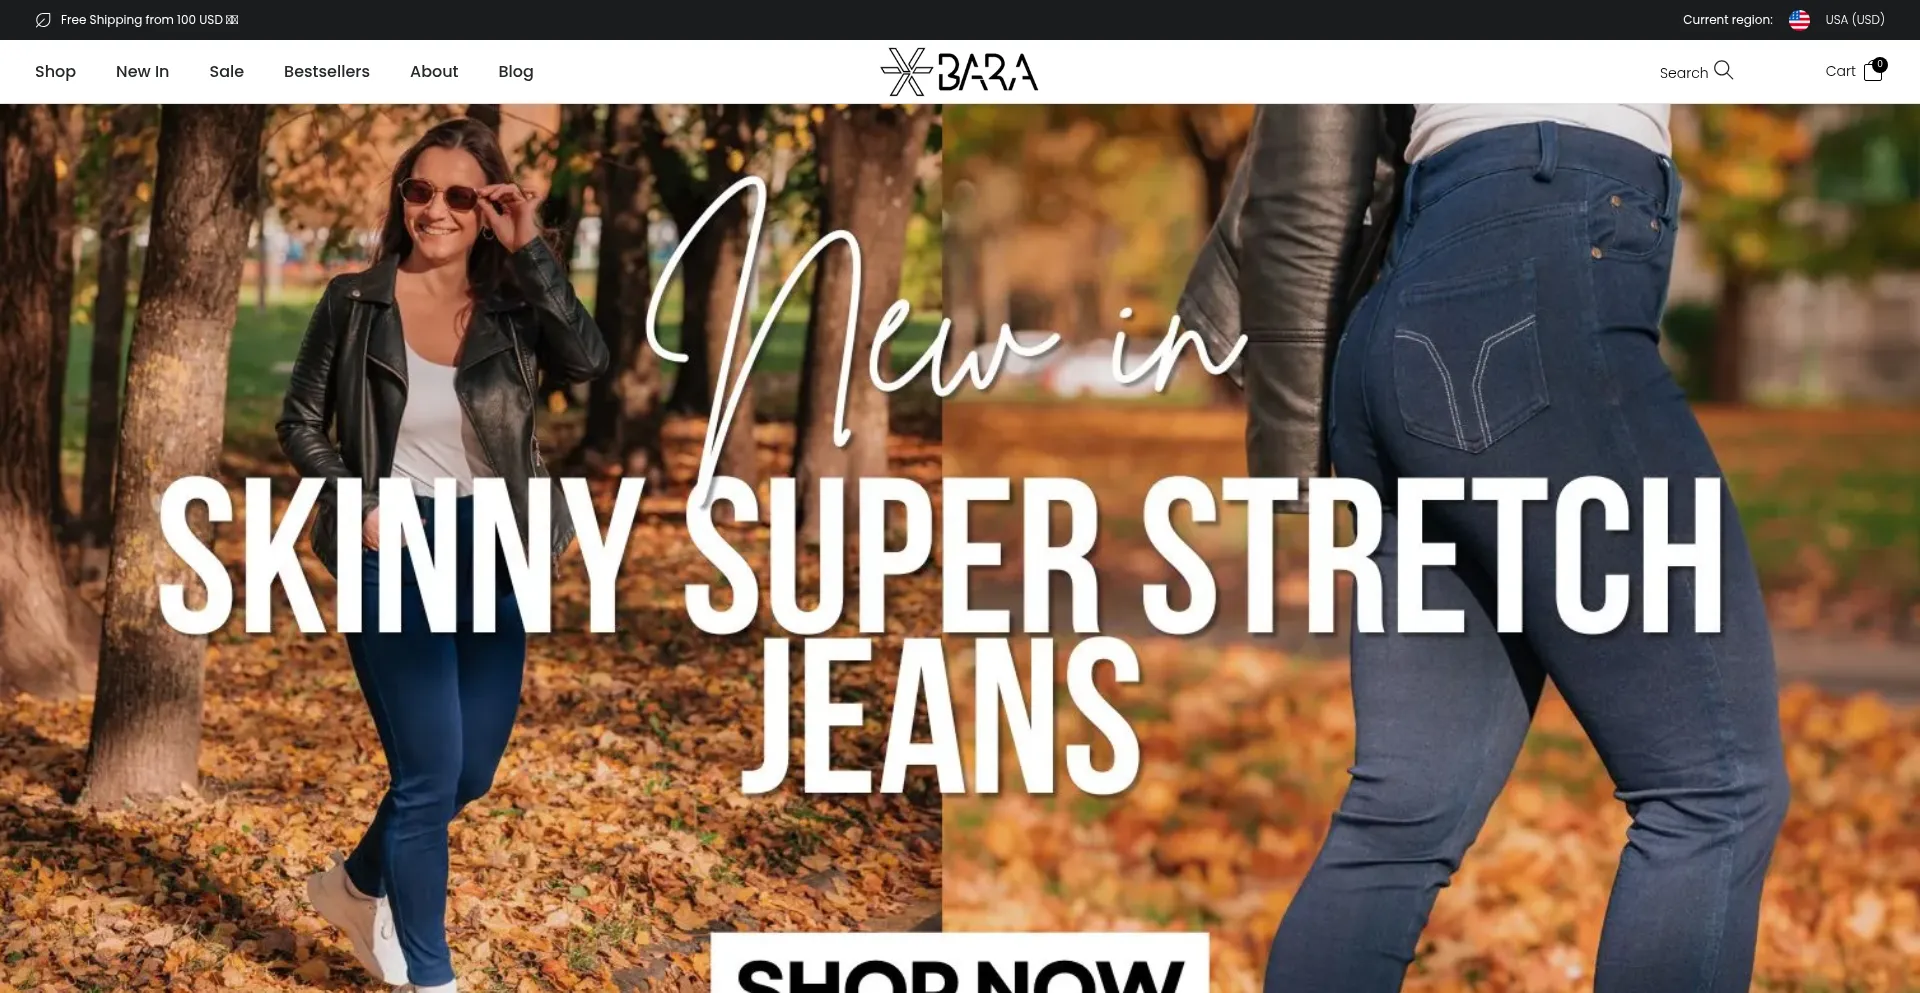This screenshot has height=993, width=1920.
Task: Click the free shipping tag icon
Action: tap(43, 20)
